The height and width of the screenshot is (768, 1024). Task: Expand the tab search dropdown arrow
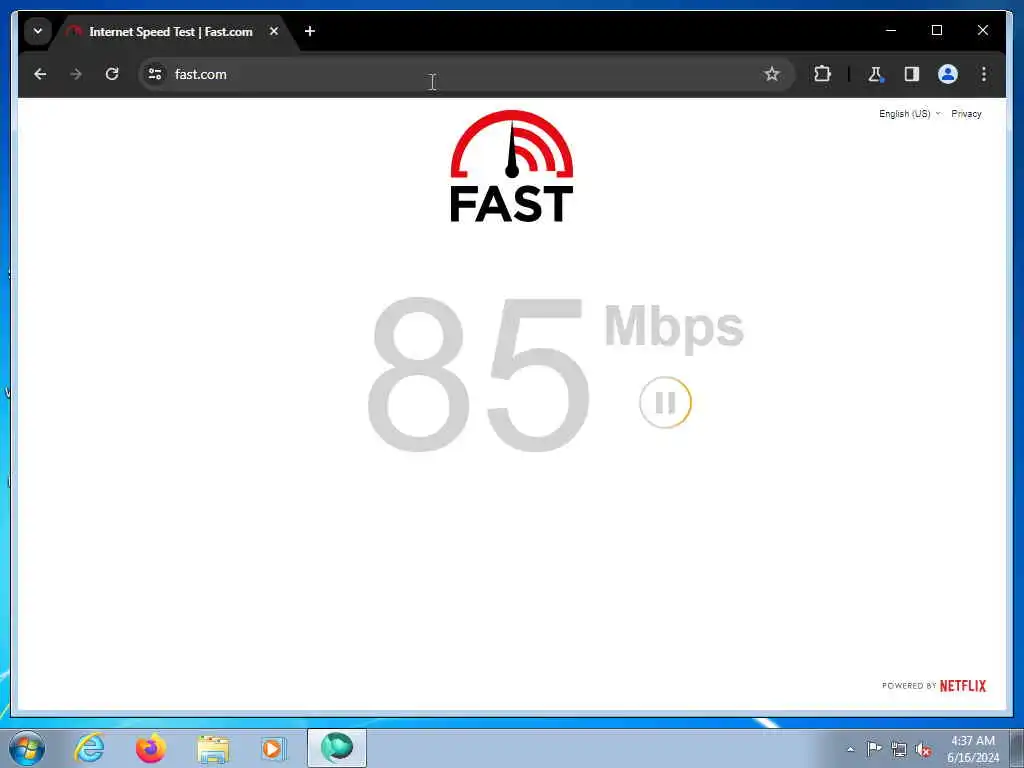[x=38, y=31]
